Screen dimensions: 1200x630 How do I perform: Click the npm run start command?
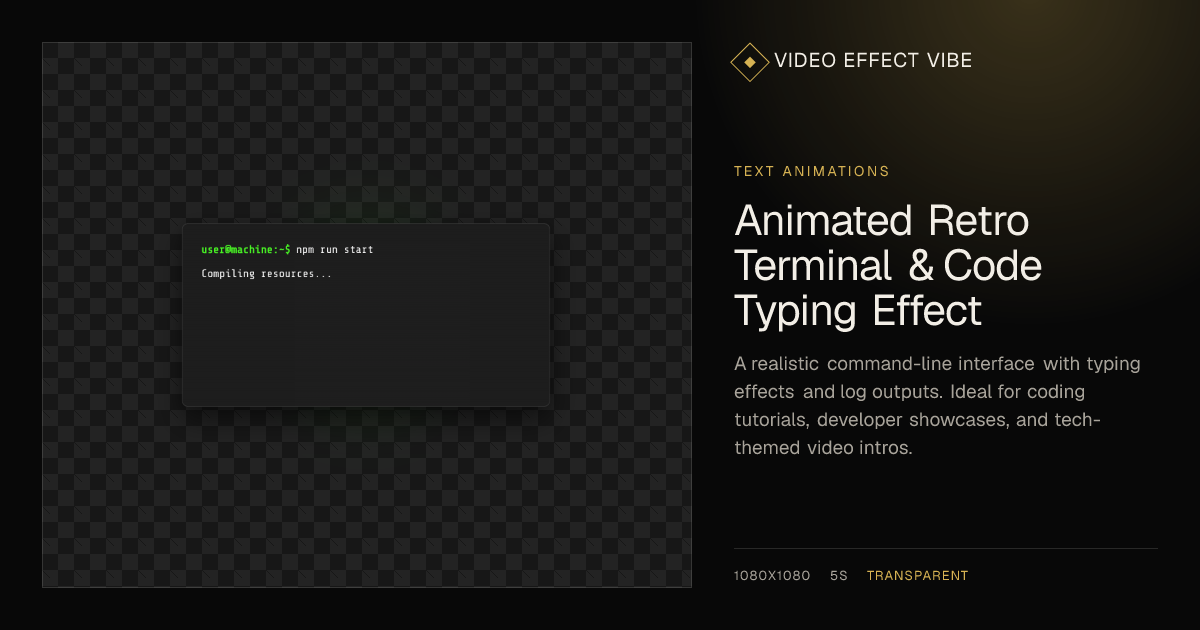[x=335, y=249]
